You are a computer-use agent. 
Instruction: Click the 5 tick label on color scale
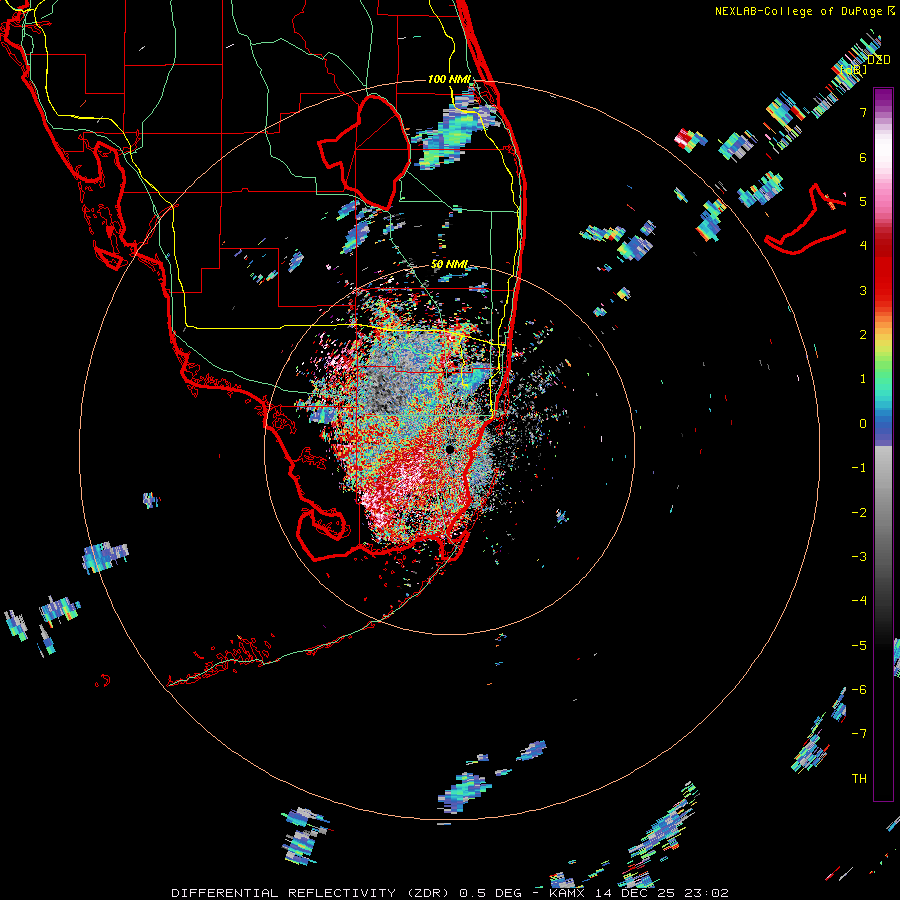(x=863, y=201)
